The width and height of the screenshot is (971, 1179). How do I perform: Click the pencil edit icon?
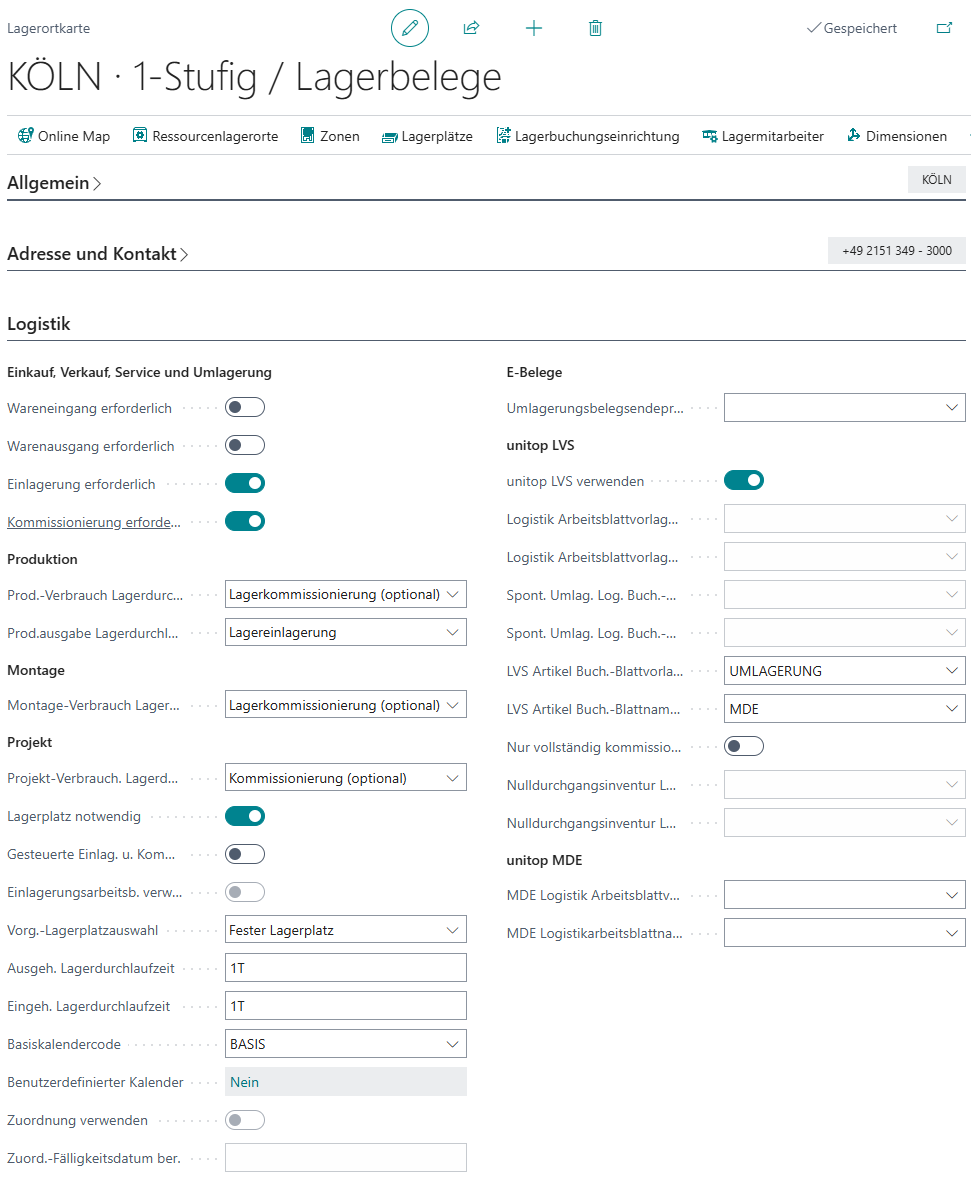(x=409, y=28)
